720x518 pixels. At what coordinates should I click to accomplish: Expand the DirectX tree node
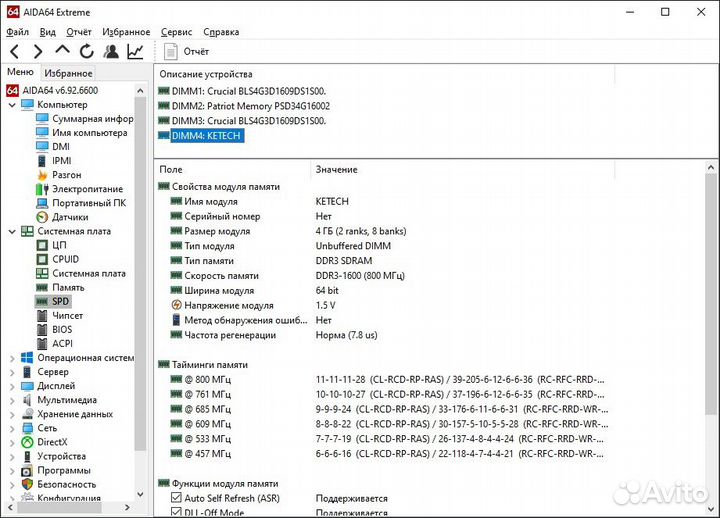(12, 443)
